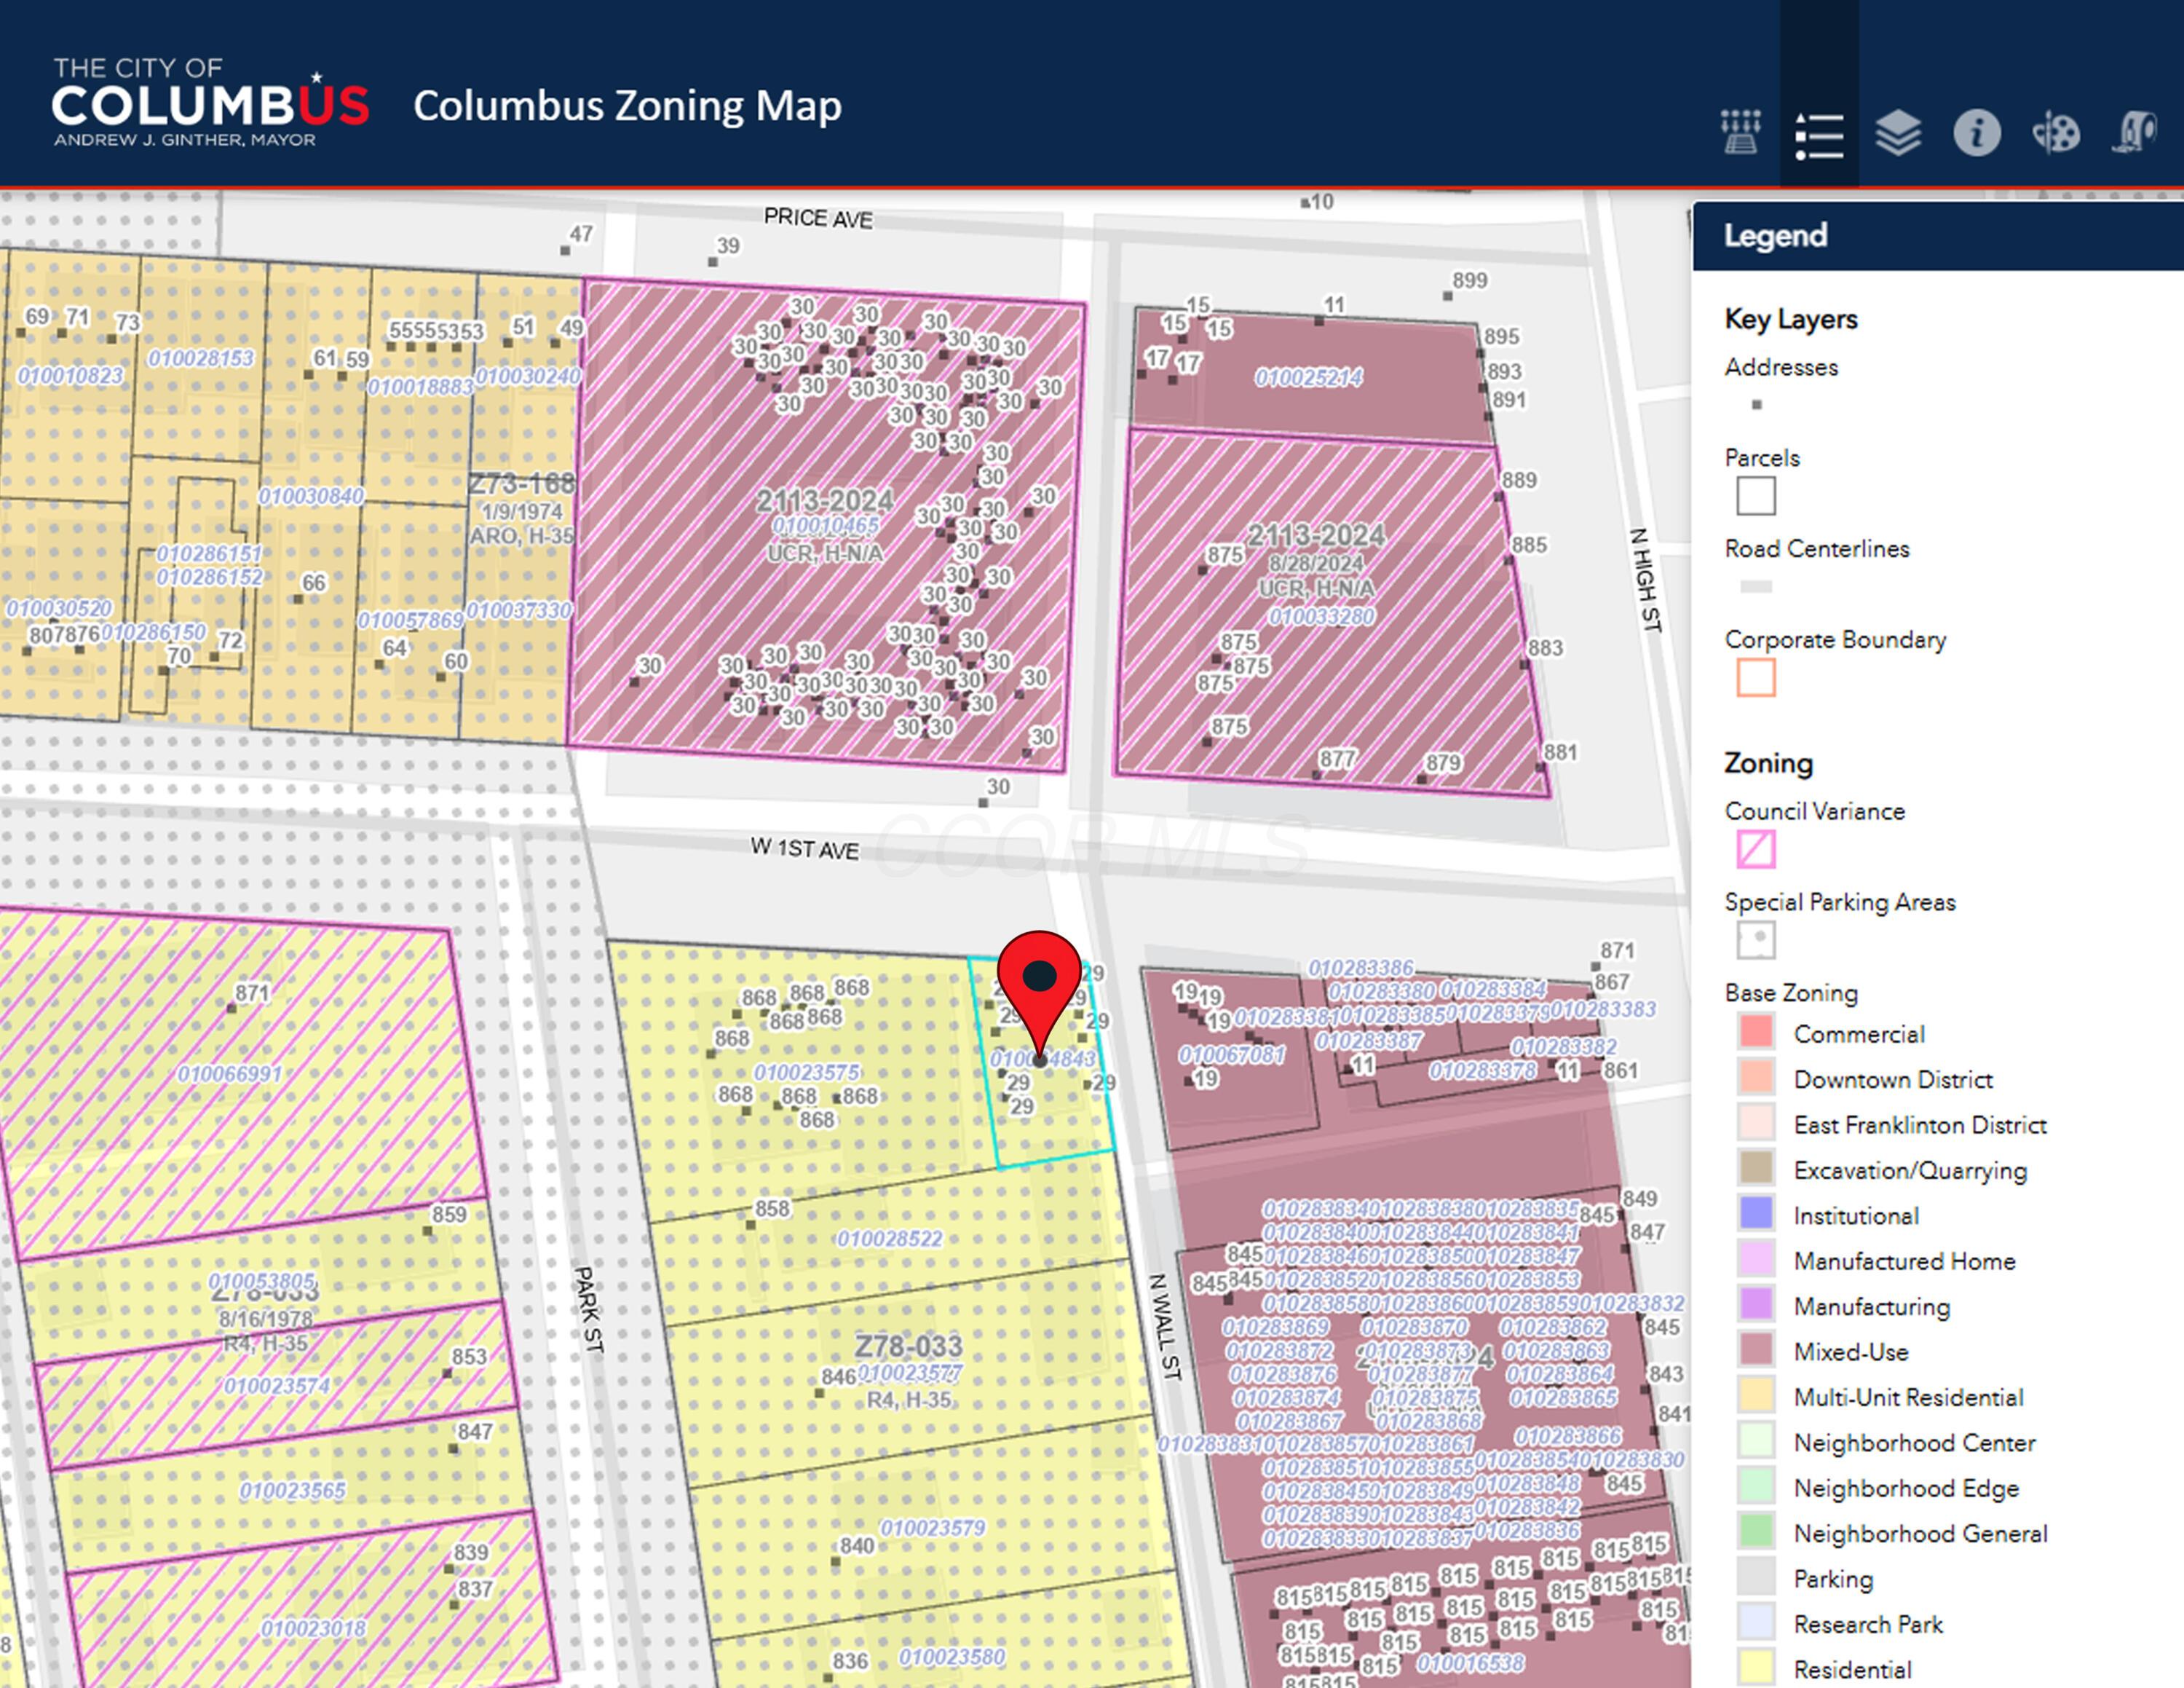2184x1688 pixels.
Task: Click the Z78-033 label near N Wall St
Action: (x=908, y=1346)
